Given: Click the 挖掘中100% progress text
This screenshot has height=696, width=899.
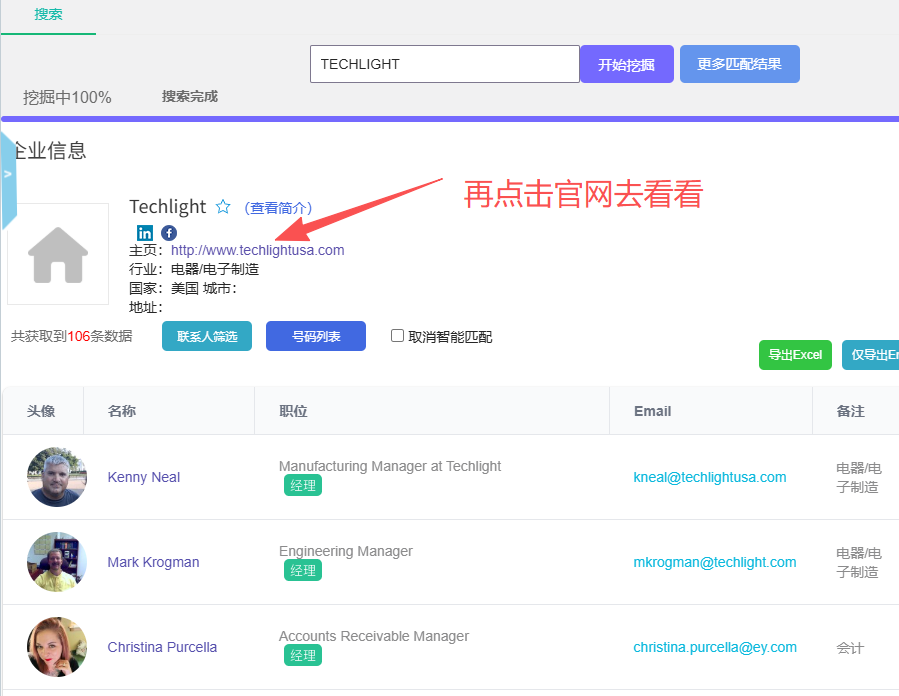Looking at the screenshot, I should (67, 97).
